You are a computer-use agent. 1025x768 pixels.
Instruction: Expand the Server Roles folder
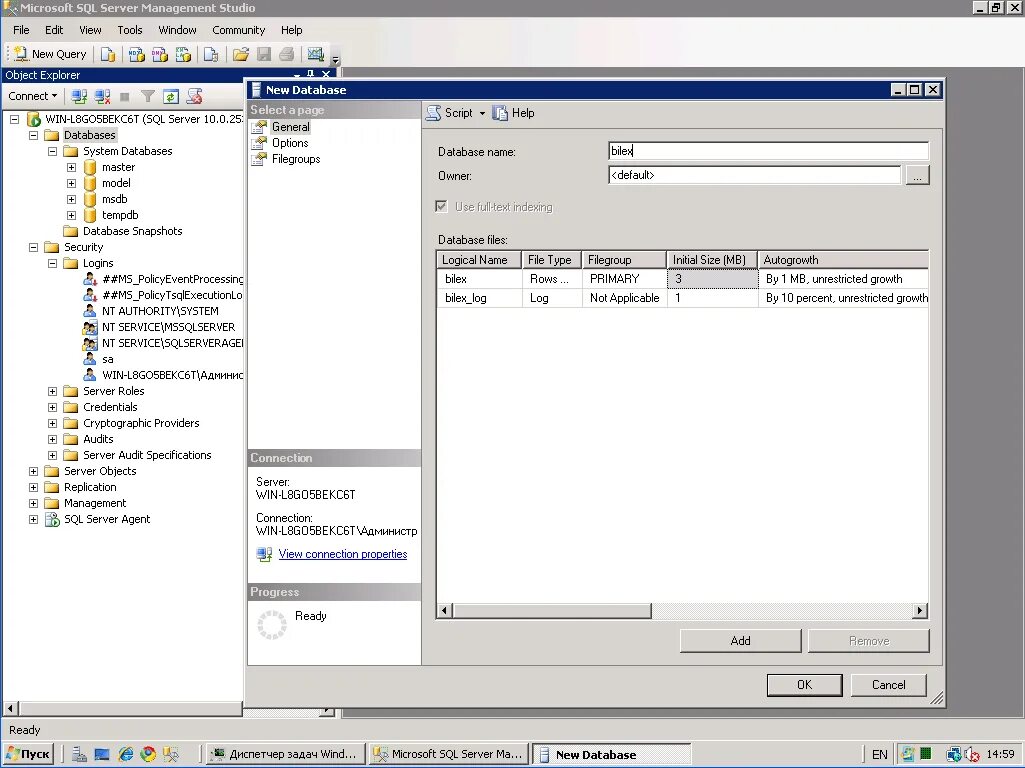tap(52, 392)
